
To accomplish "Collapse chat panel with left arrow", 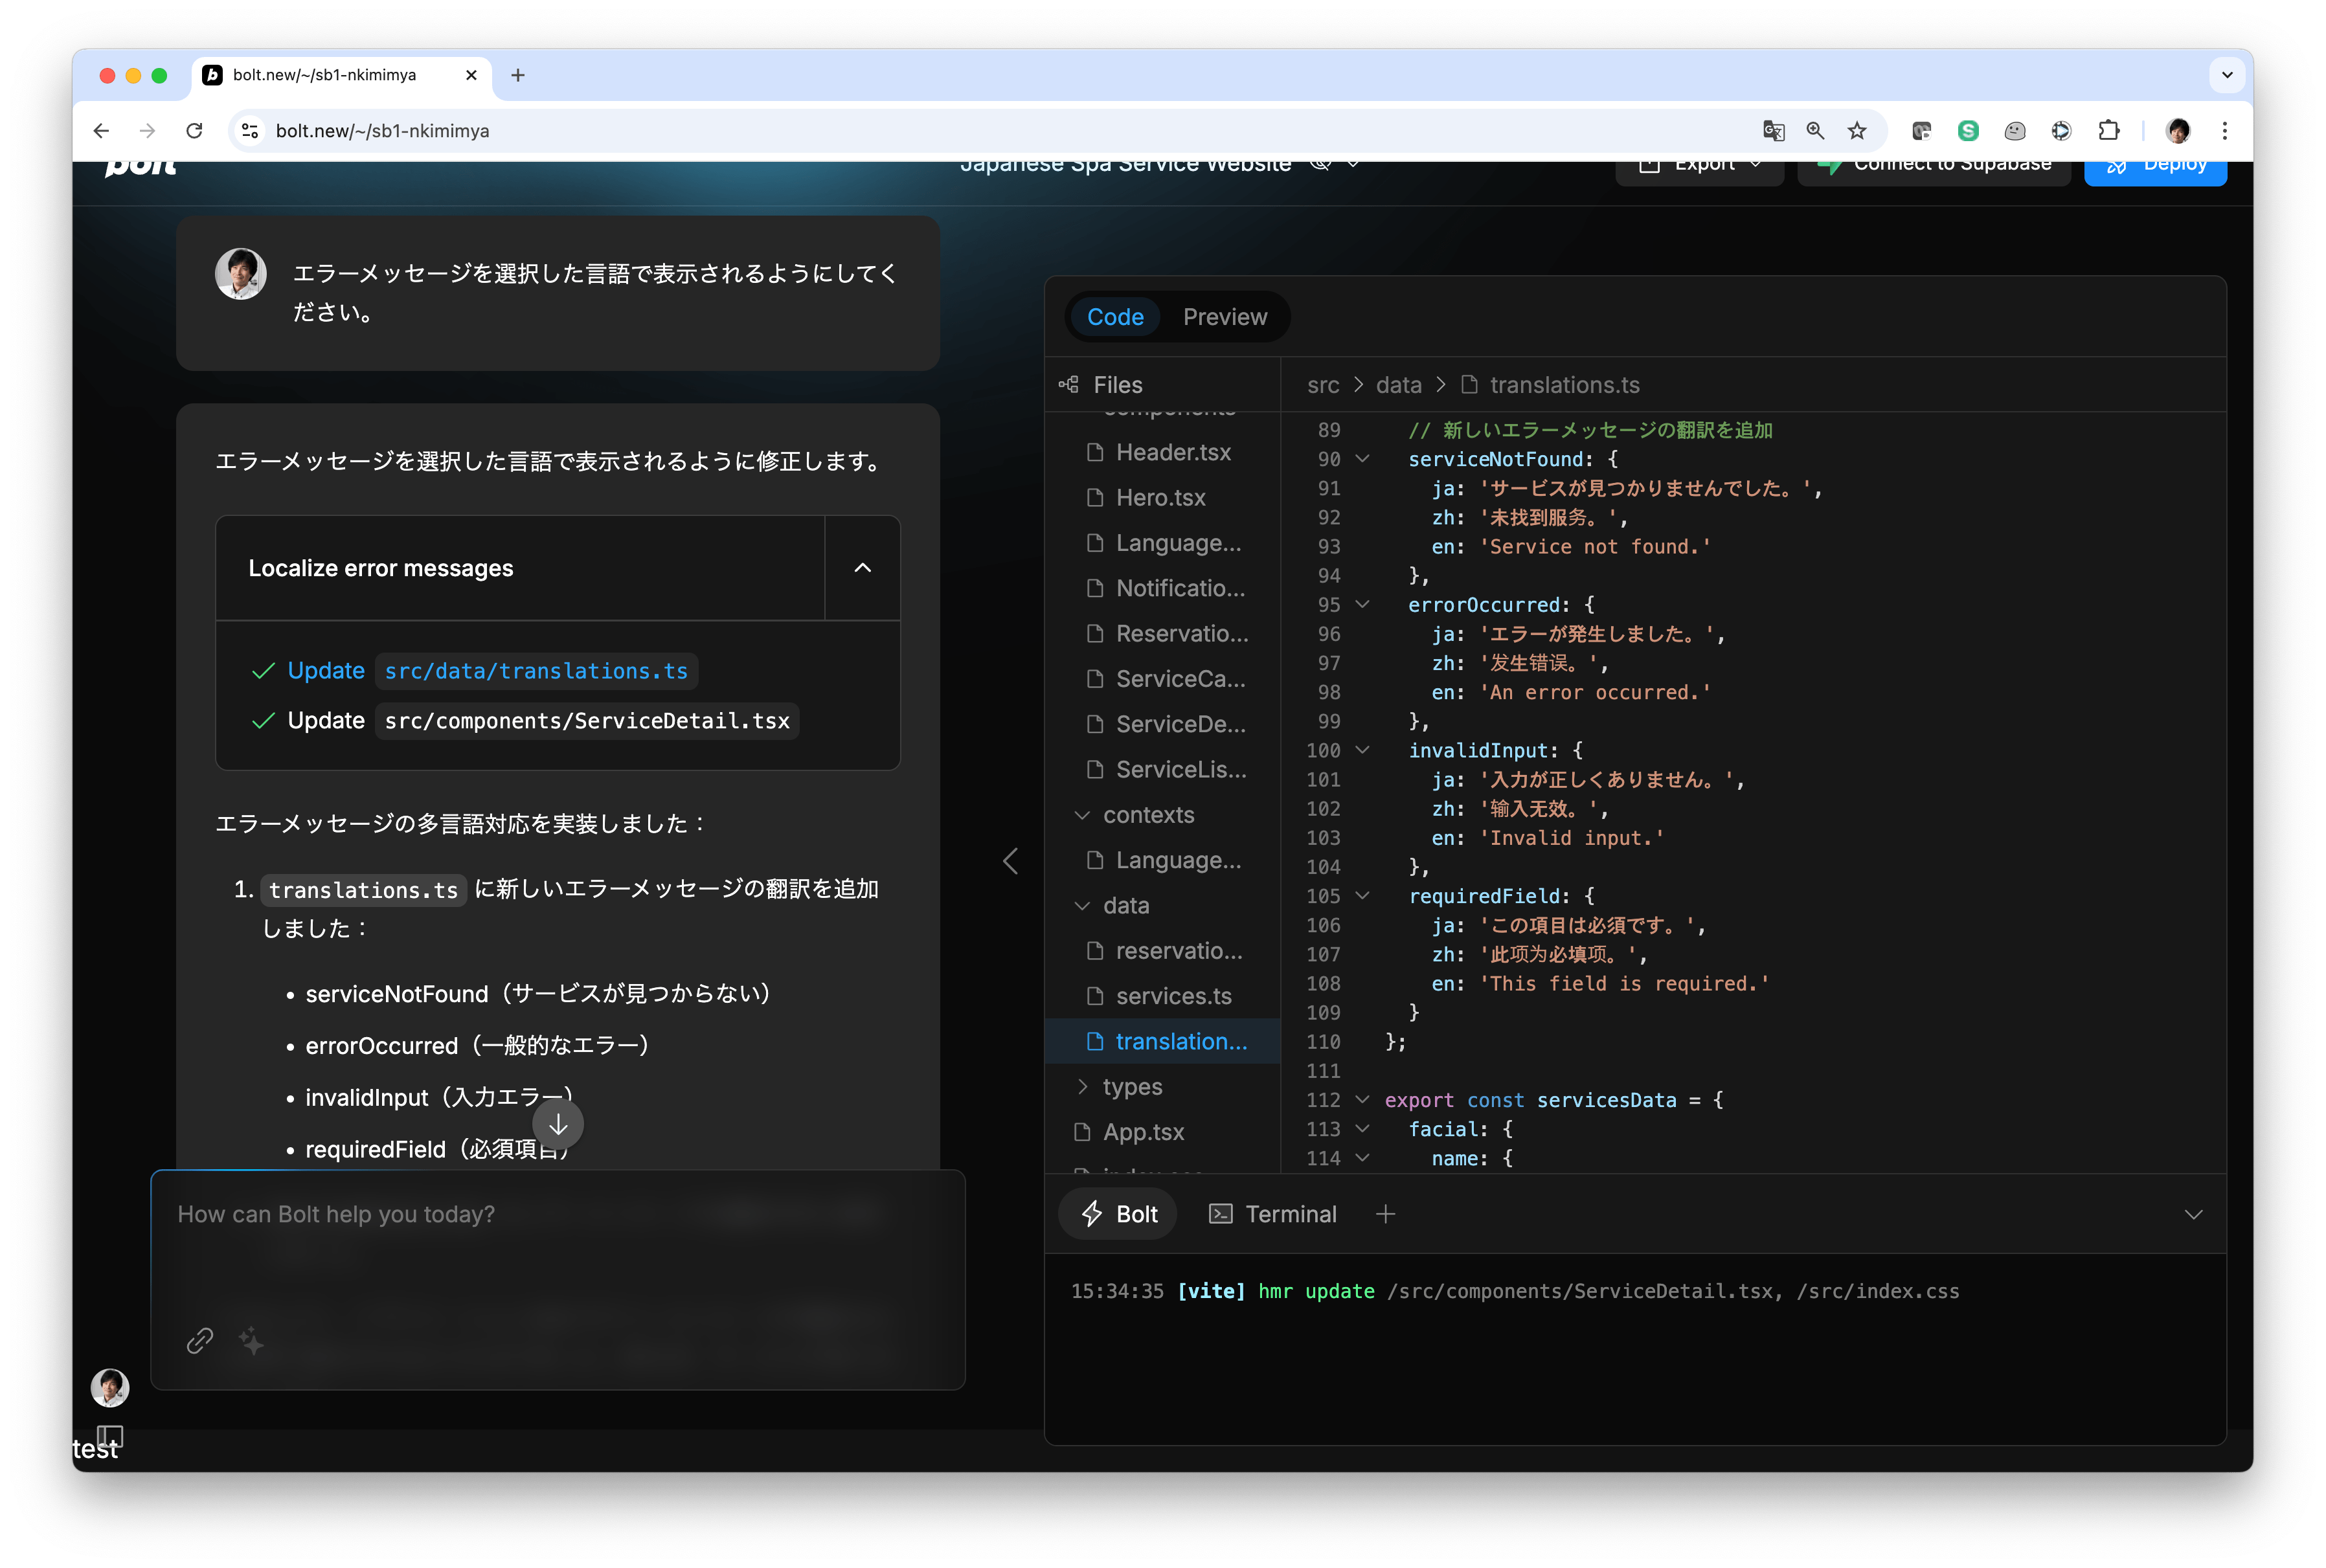I will pyautogui.click(x=1011, y=861).
